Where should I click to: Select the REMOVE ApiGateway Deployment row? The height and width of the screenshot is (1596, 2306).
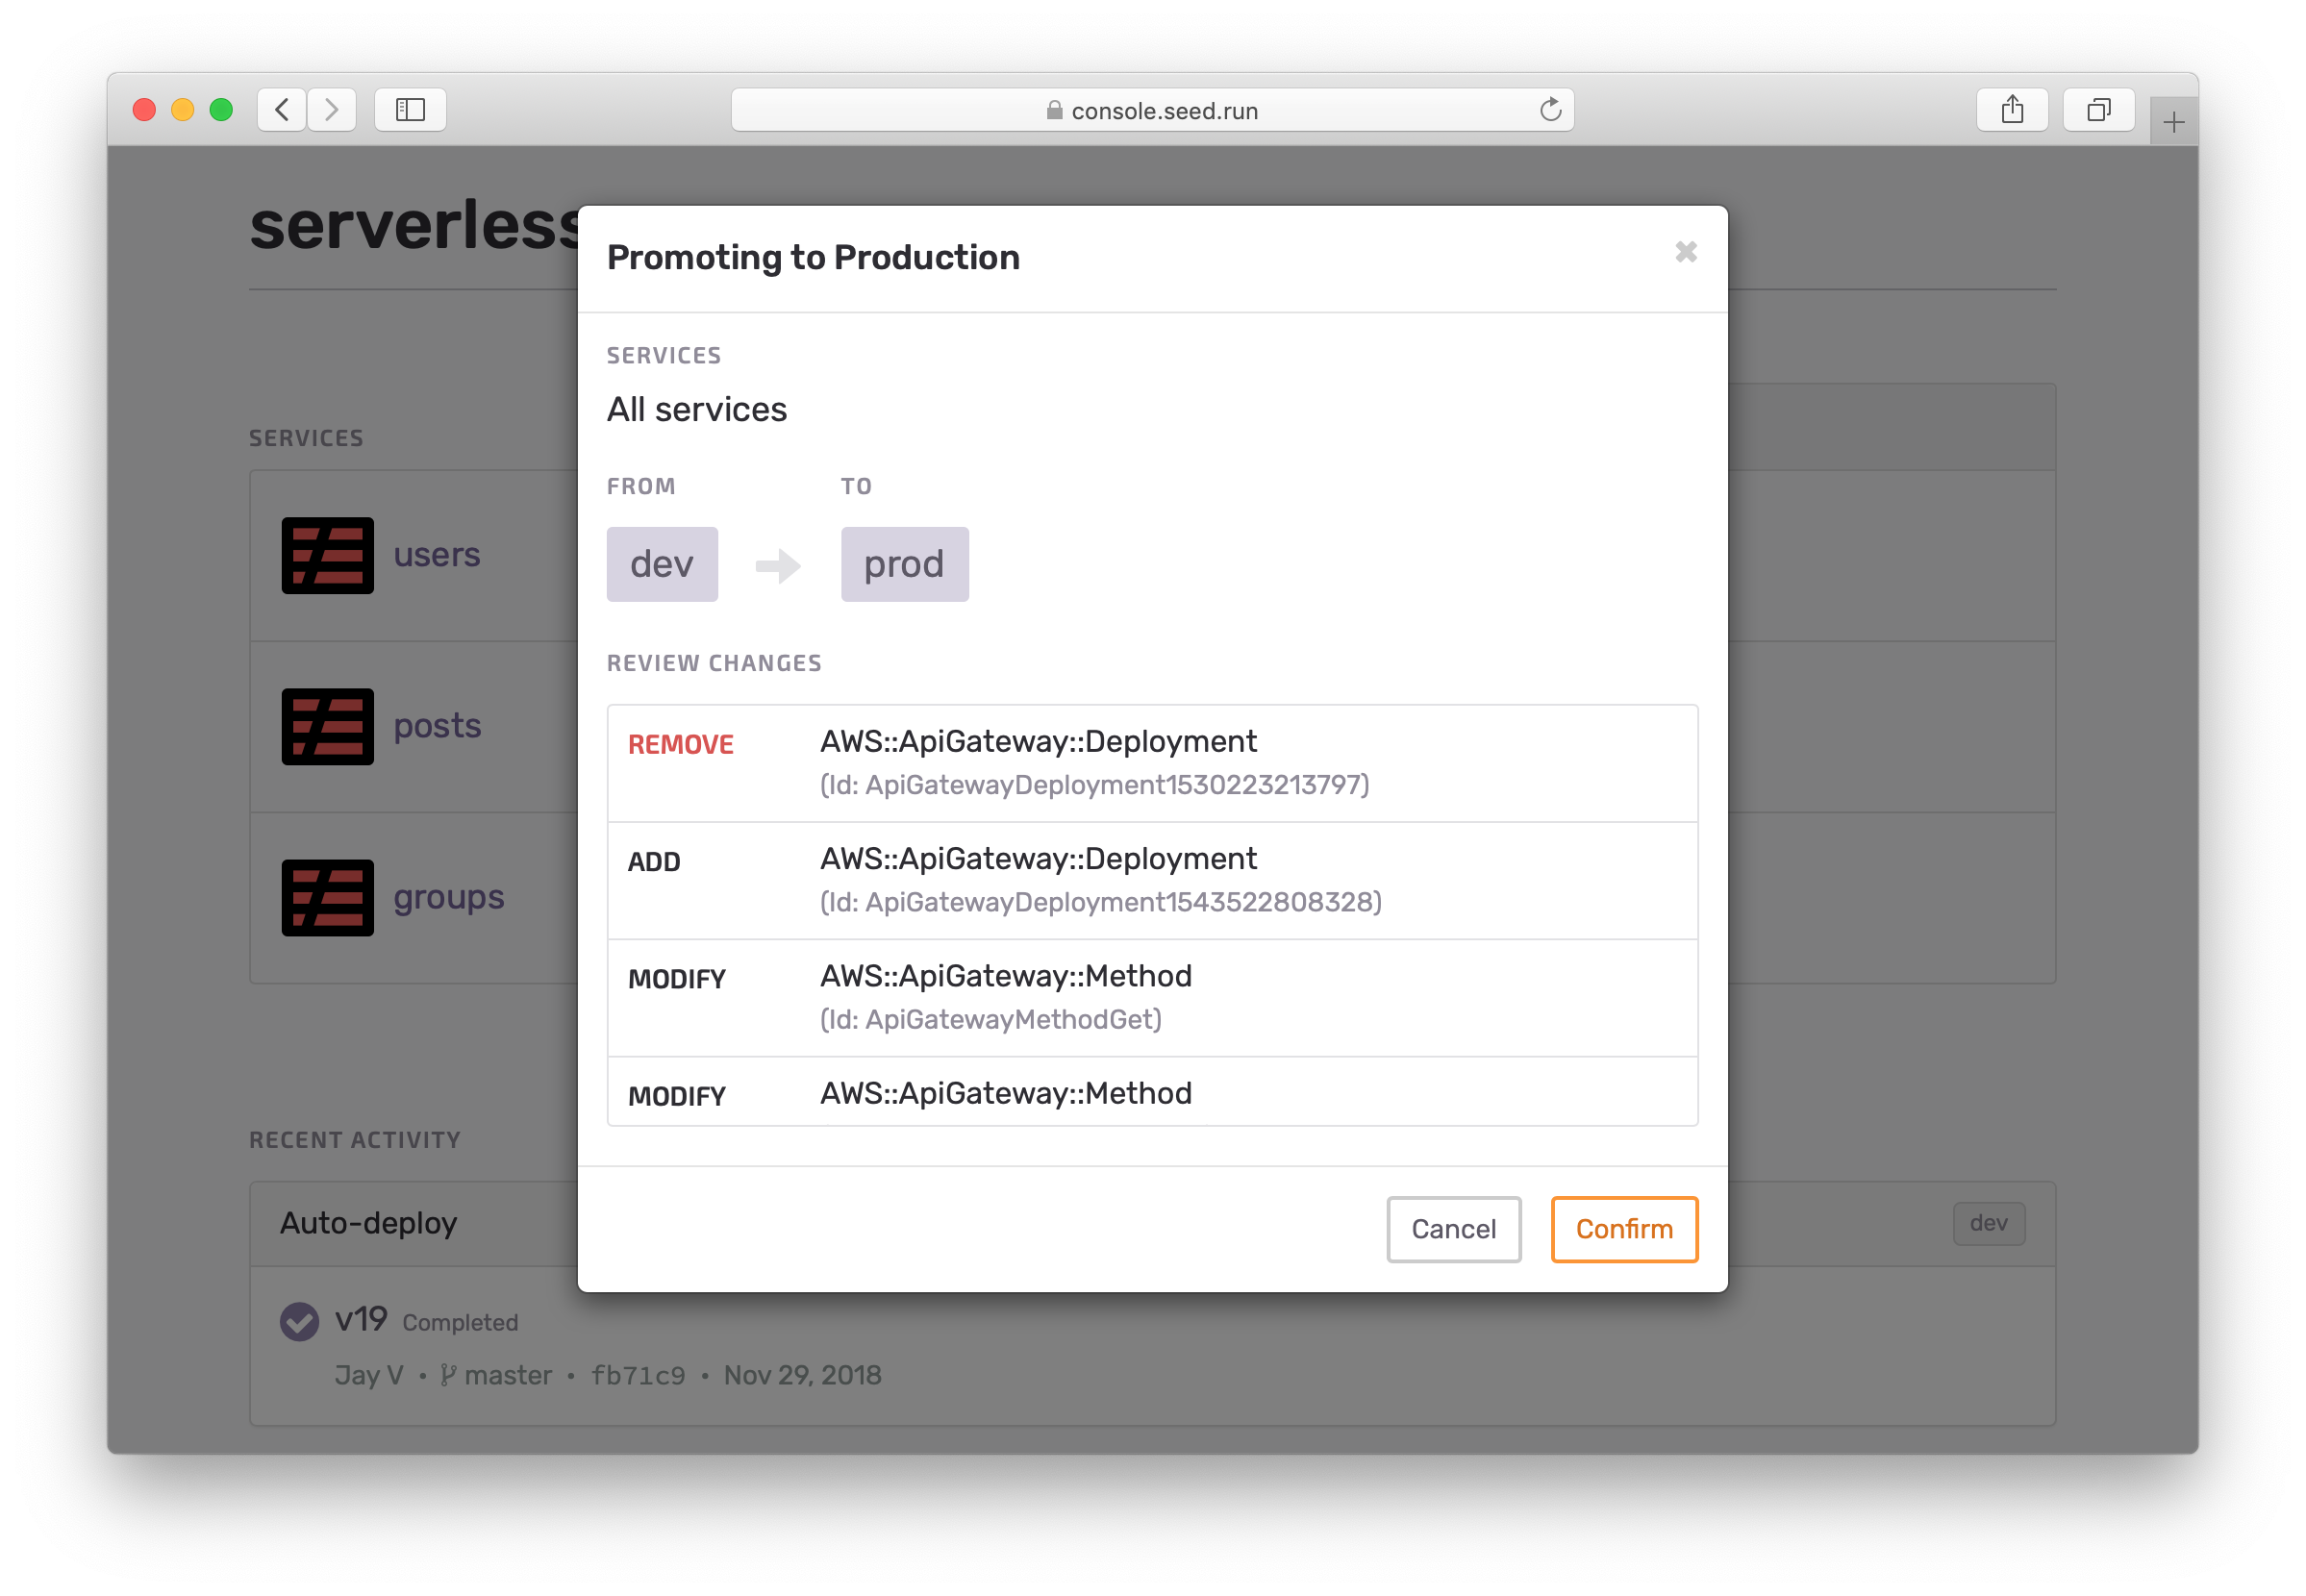pos(1151,763)
